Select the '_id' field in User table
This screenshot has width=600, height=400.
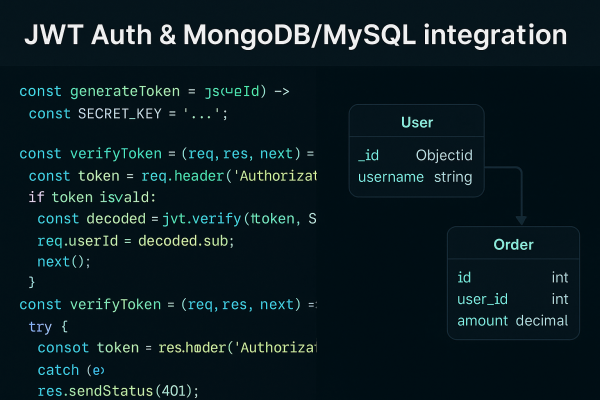pos(368,155)
